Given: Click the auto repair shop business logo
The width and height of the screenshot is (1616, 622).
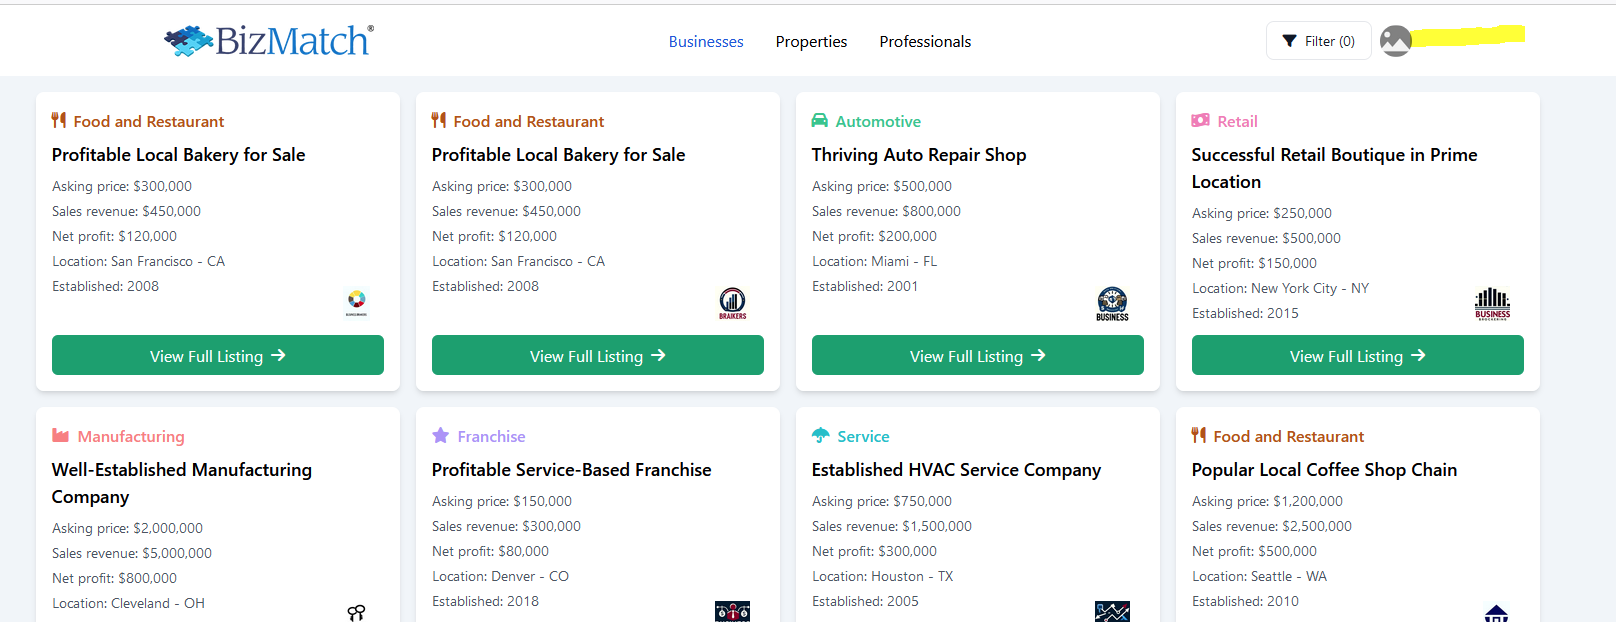Looking at the screenshot, I should 1112,303.
